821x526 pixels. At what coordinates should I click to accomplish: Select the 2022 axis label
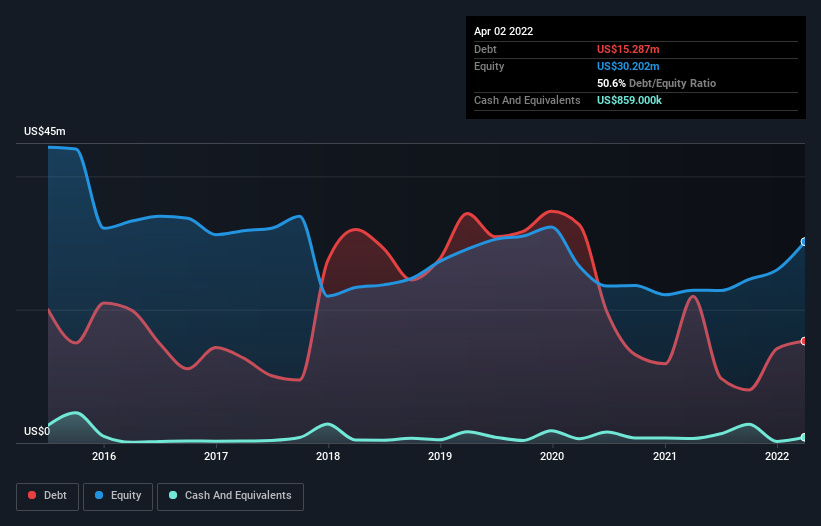click(777, 456)
